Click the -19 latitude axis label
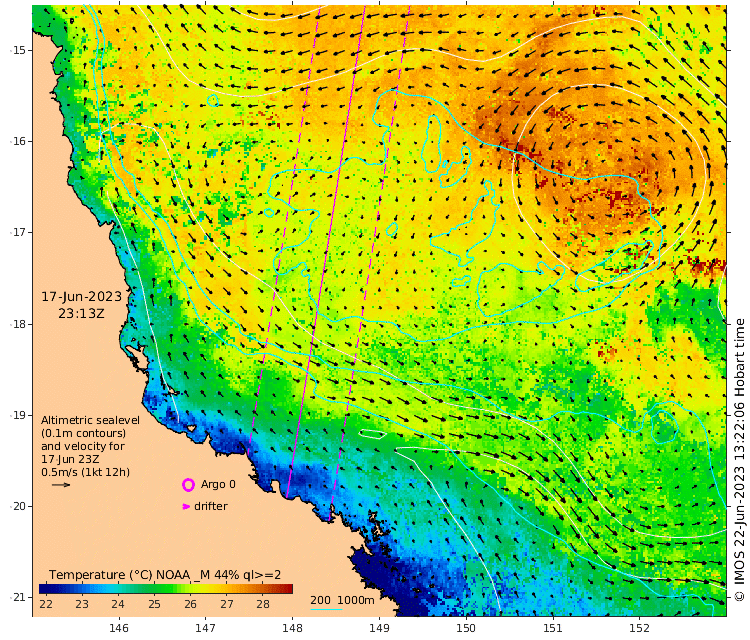Screen dimensions: 750x640 [x=18, y=415]
